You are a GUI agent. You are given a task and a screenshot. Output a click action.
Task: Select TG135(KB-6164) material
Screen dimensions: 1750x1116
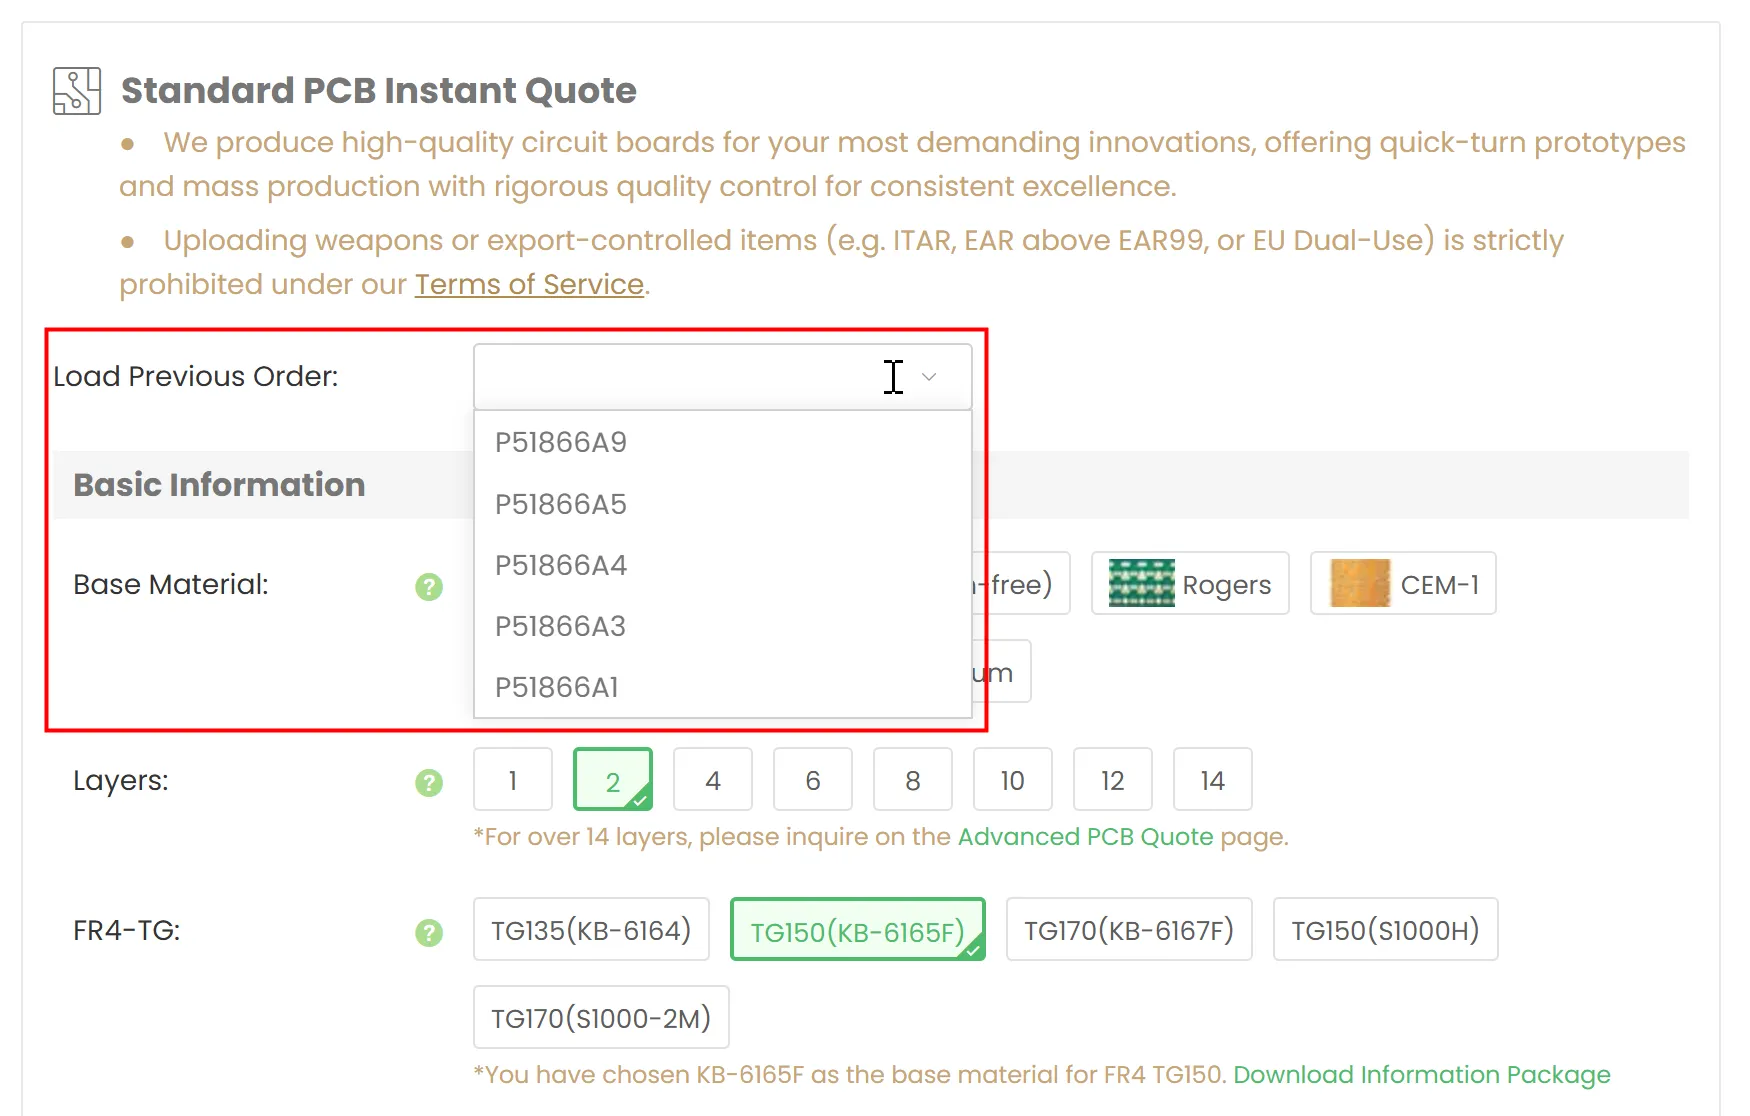coord(591,930)
